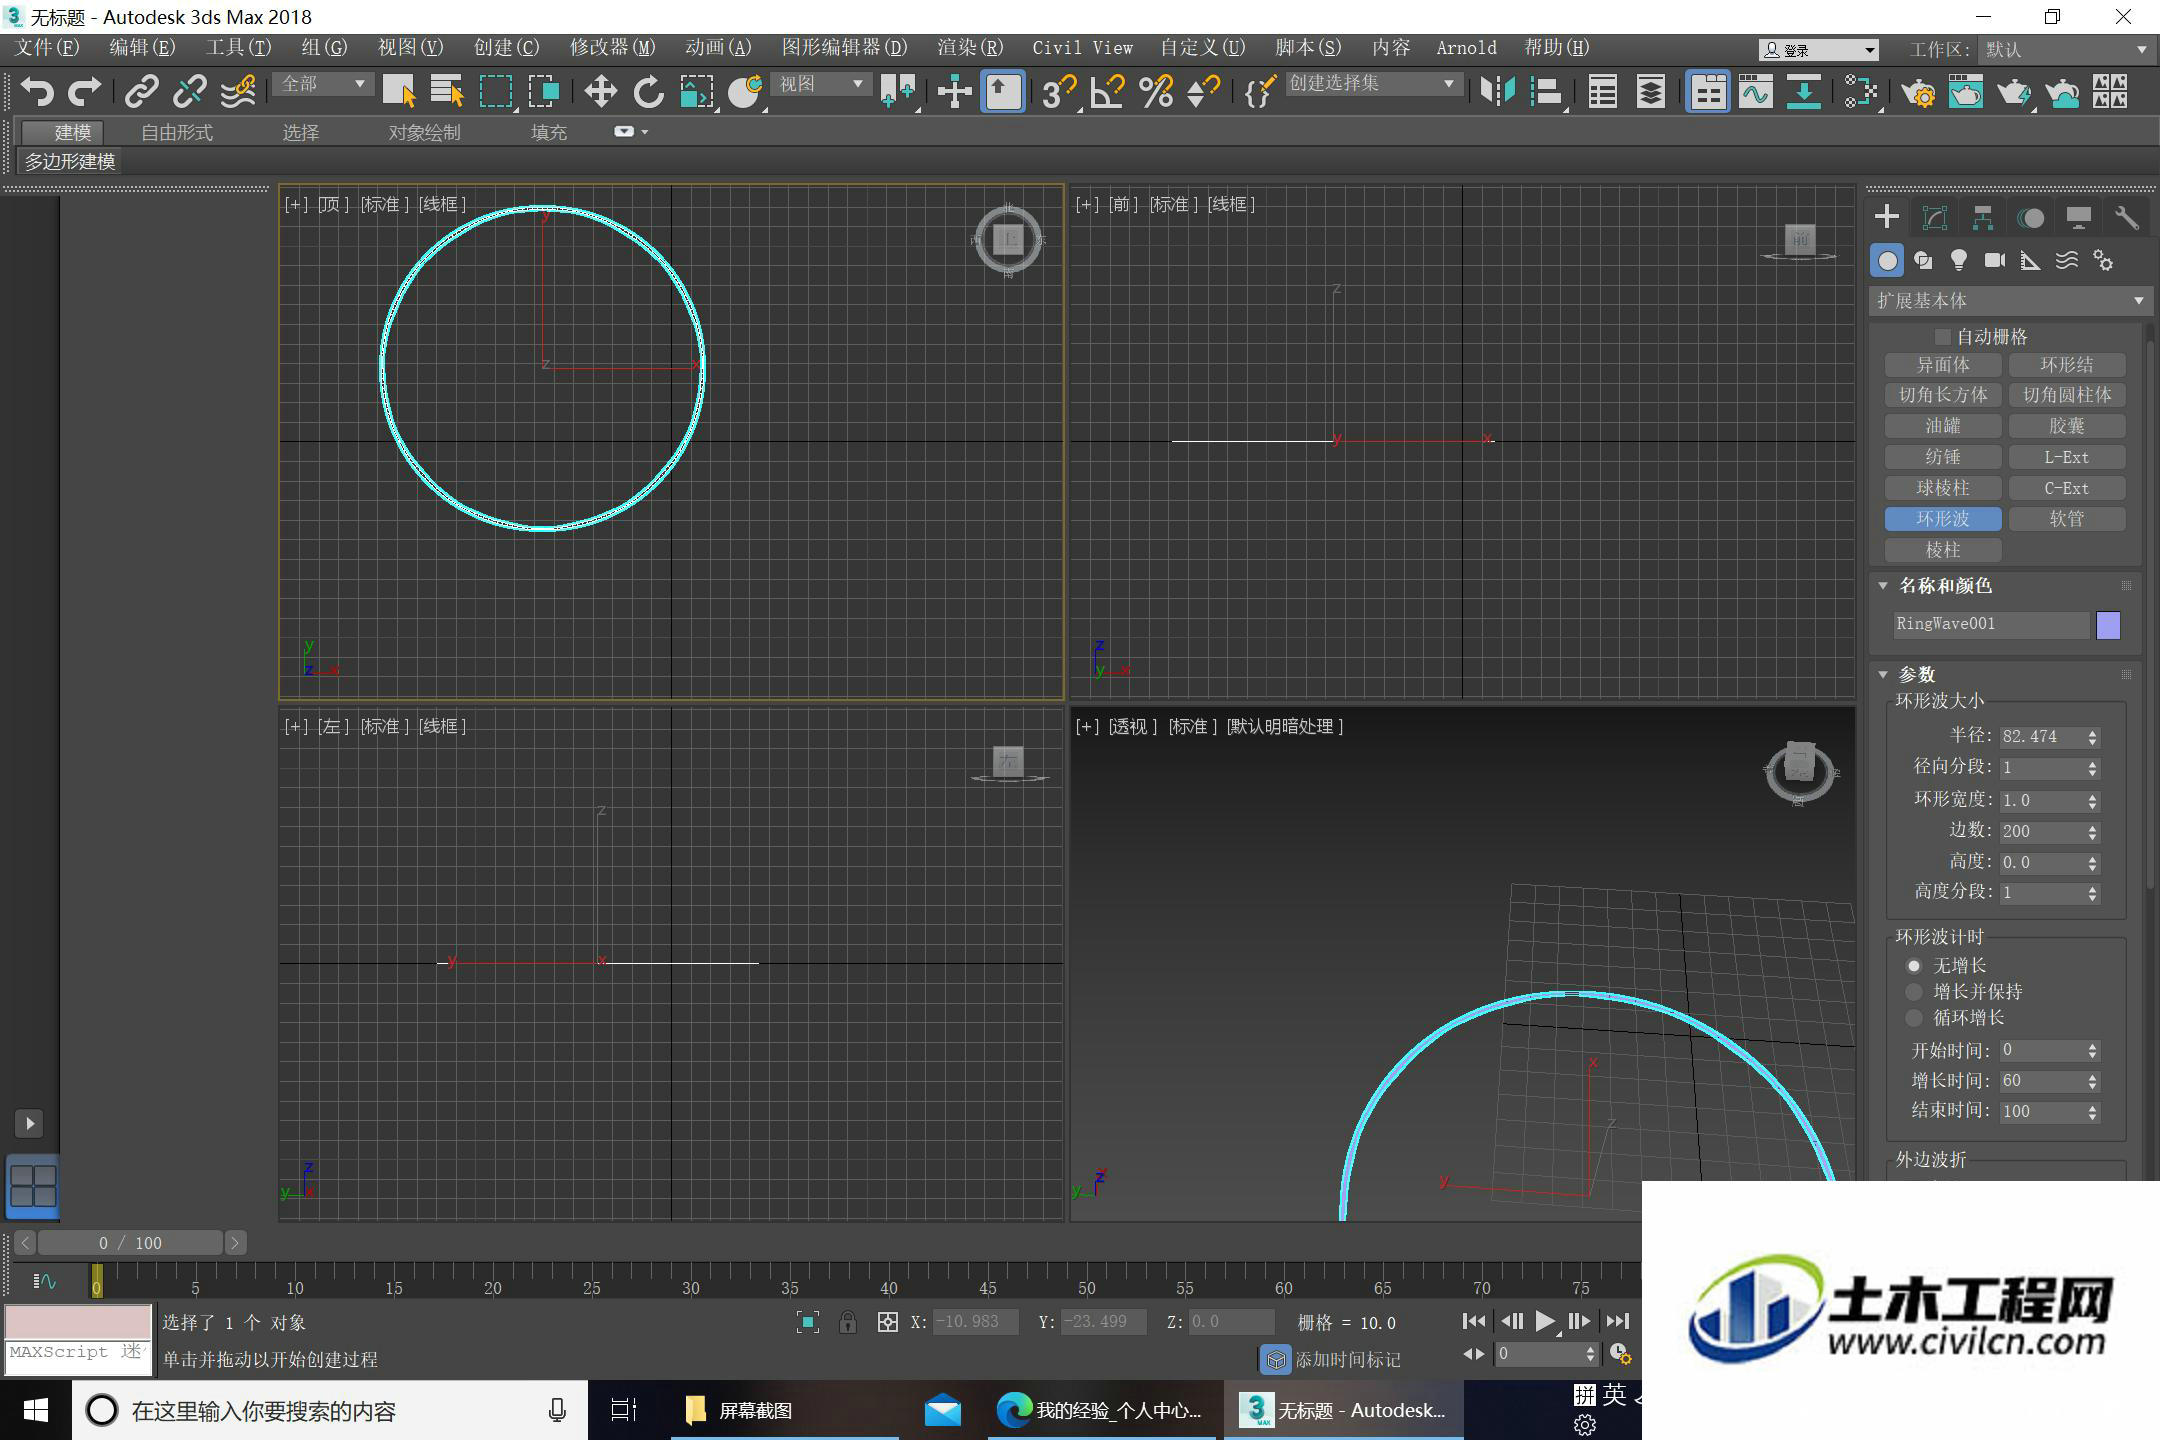
Task: Expand the ribbon options dropdown arrow
Action: tap(645, 132)
